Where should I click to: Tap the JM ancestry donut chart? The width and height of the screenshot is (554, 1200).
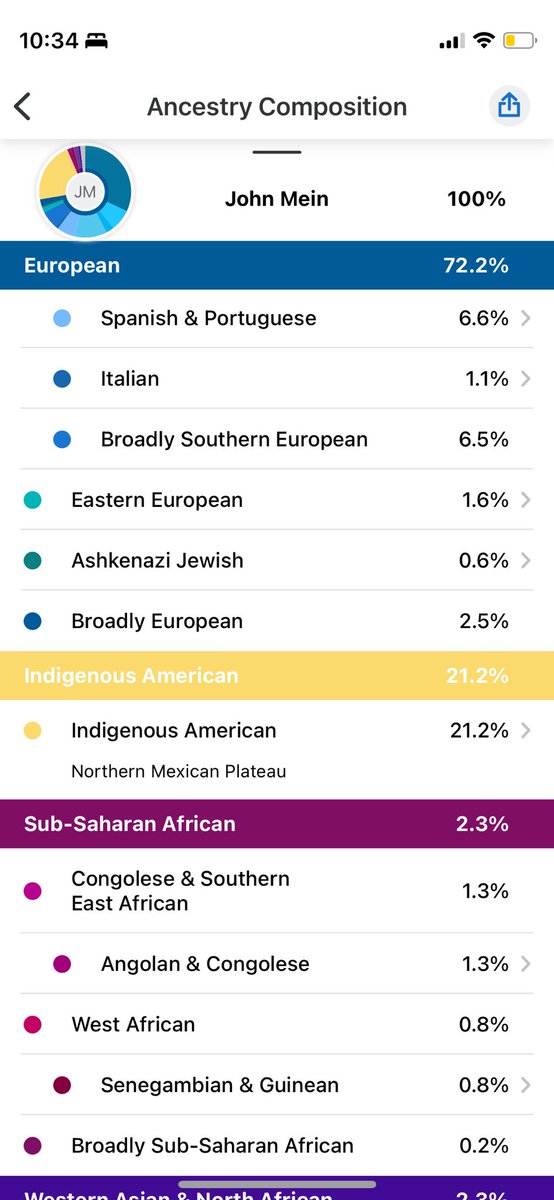click(x=85, y=190)
